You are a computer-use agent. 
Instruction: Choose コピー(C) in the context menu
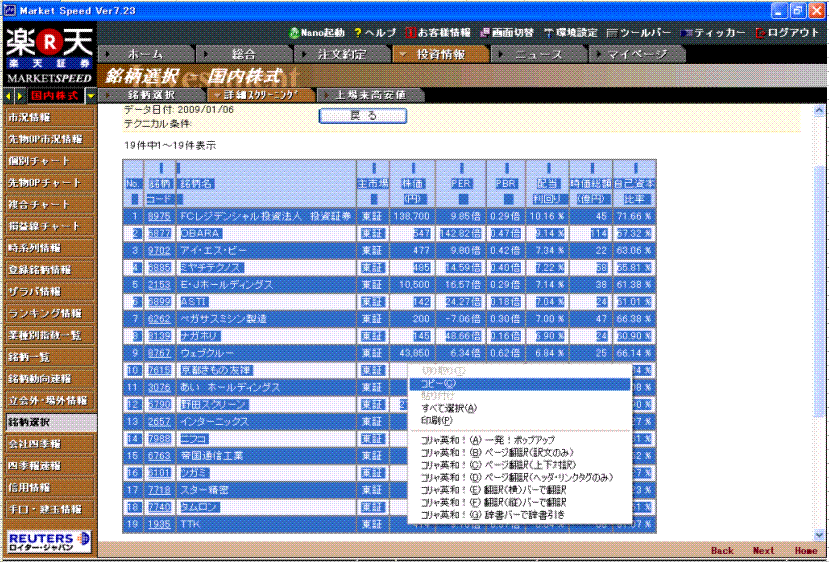point(519,383)
